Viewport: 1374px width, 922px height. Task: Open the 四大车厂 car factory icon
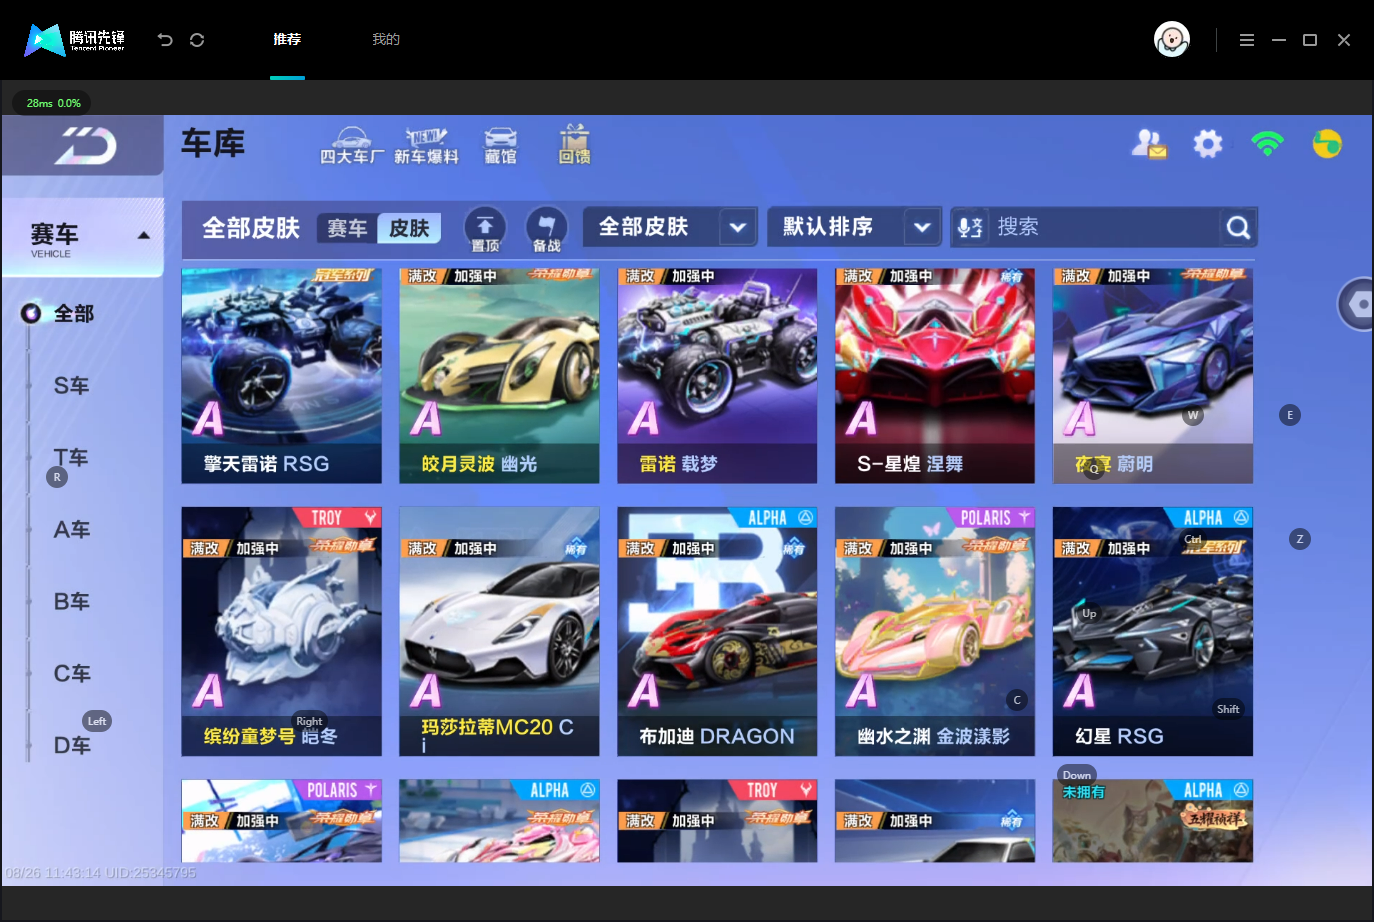click(351, 145)
